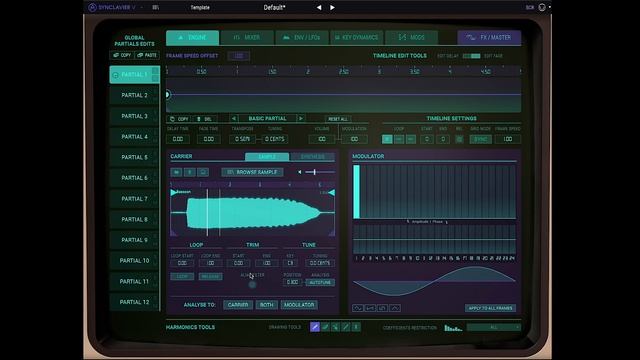Select the carrier Sample tab
Image resolution: width=640 pixels, height=360 pixels.
[x=267, y=157]
